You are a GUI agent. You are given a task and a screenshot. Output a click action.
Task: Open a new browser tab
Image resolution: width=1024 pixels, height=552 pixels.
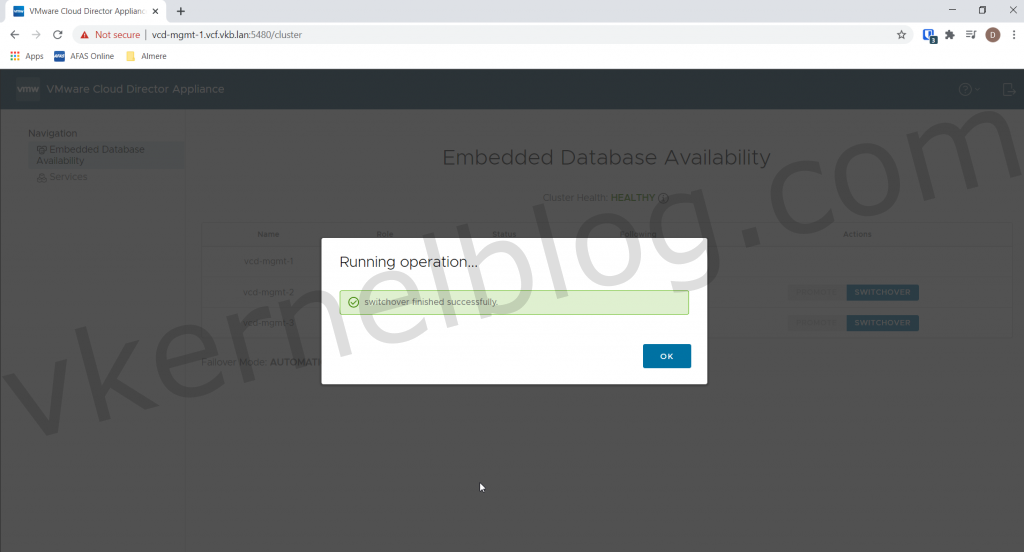click(181, 11)
